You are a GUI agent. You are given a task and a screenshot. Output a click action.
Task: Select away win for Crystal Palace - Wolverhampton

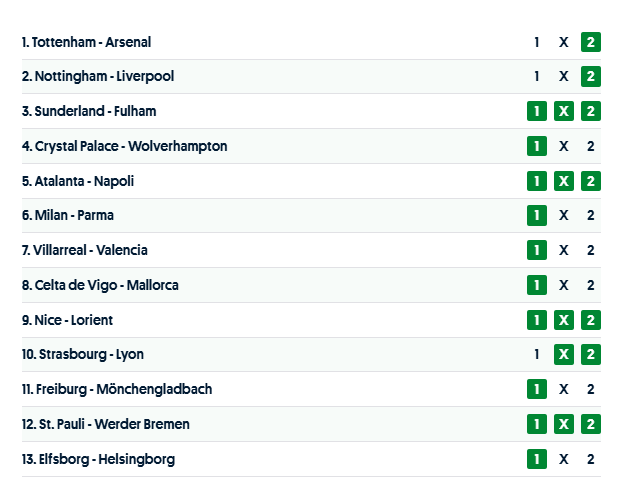coord(591,146)
